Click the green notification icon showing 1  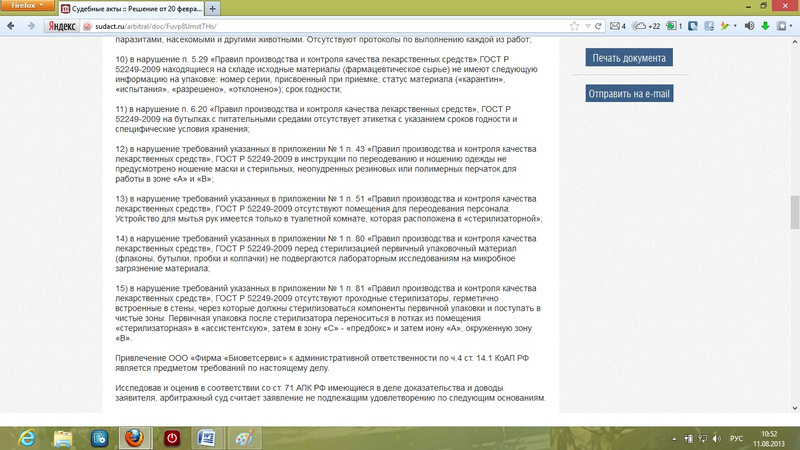[674, 26]
